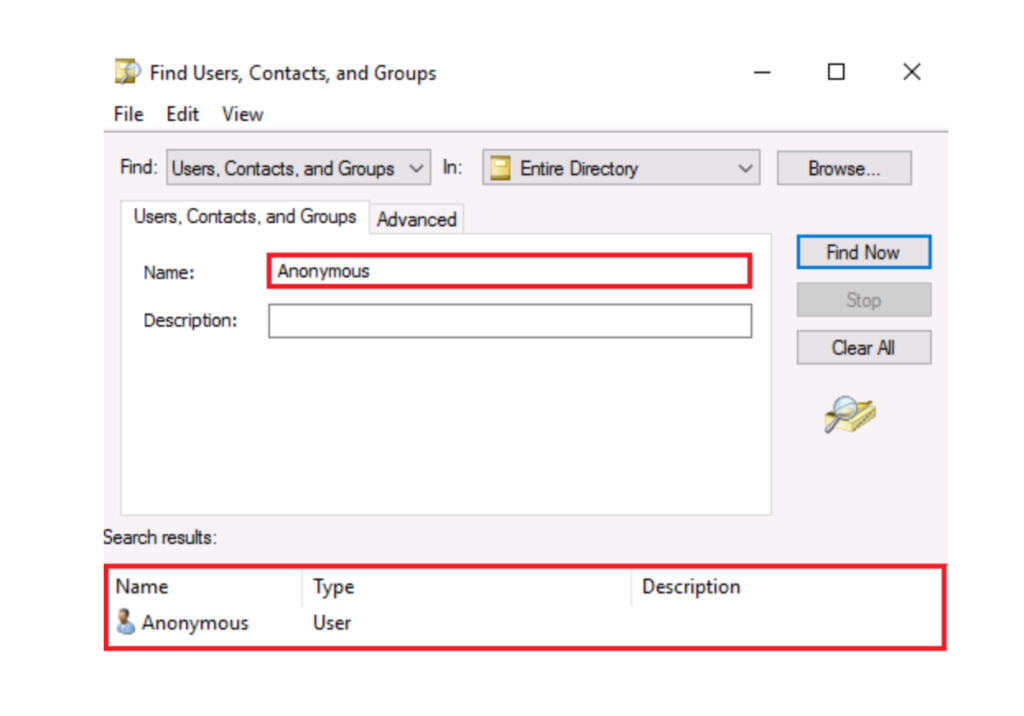The image size is (1024, 716).
Task: Click the Browse... button
Action: pyautogui.click(x=843, y=169)
